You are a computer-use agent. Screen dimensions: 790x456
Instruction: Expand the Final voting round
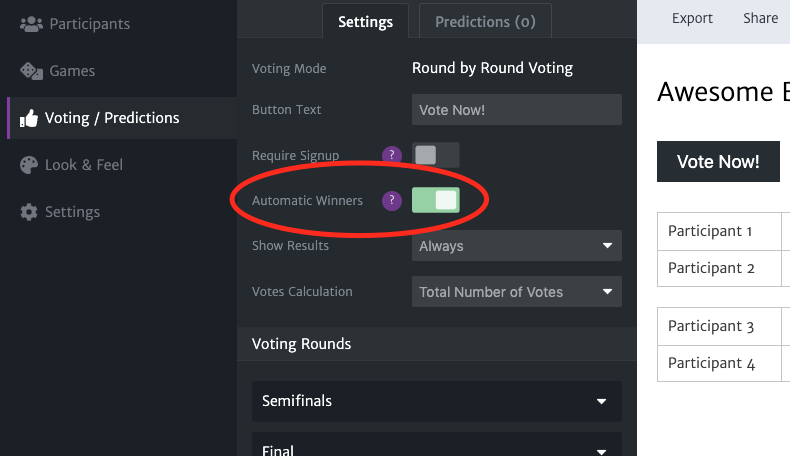tap(436, 445)
